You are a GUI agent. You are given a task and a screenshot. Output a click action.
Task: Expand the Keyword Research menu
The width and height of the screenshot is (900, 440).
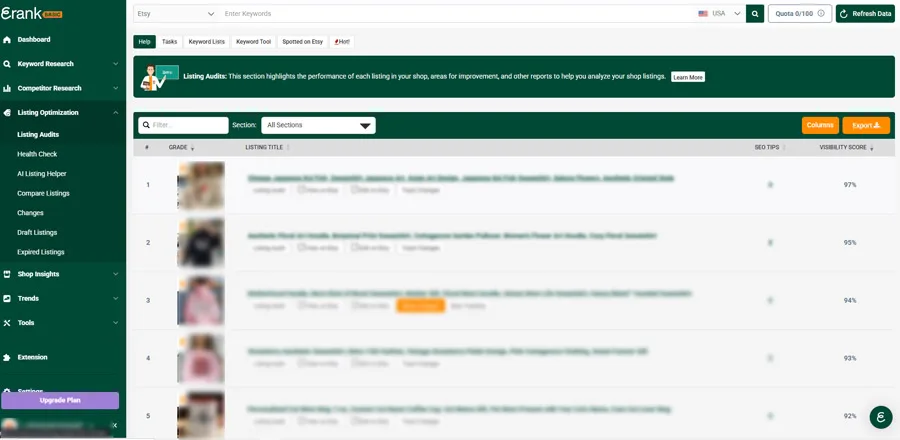pyautogui.click(x=115, y=64)
